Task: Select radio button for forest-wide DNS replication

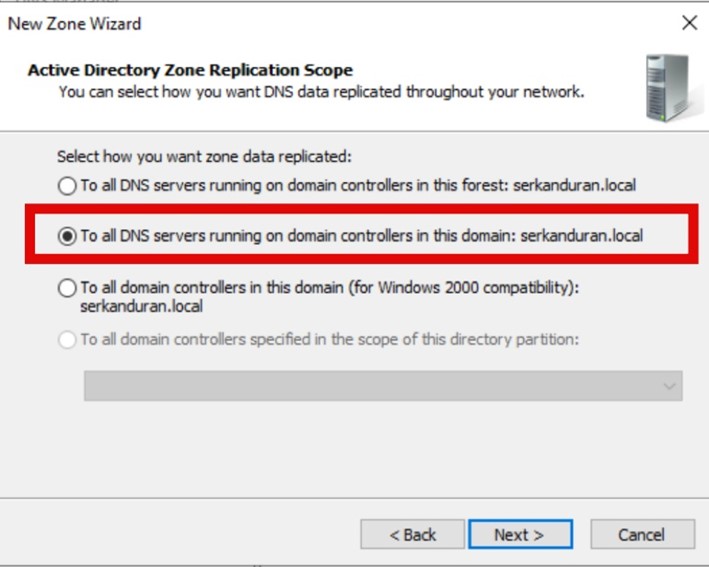Action: click(x=67, y=186)
